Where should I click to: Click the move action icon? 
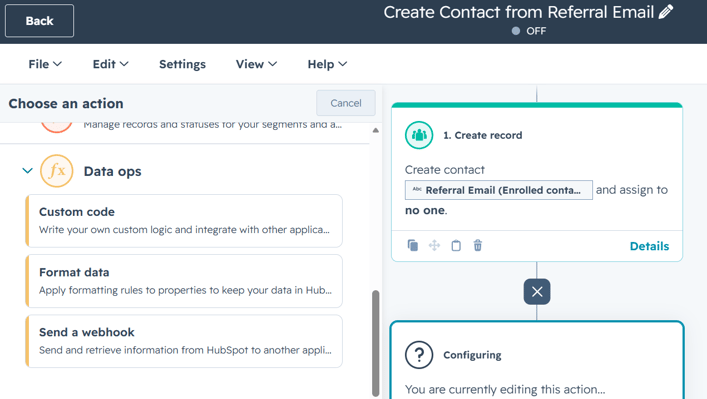pos(434,245)
